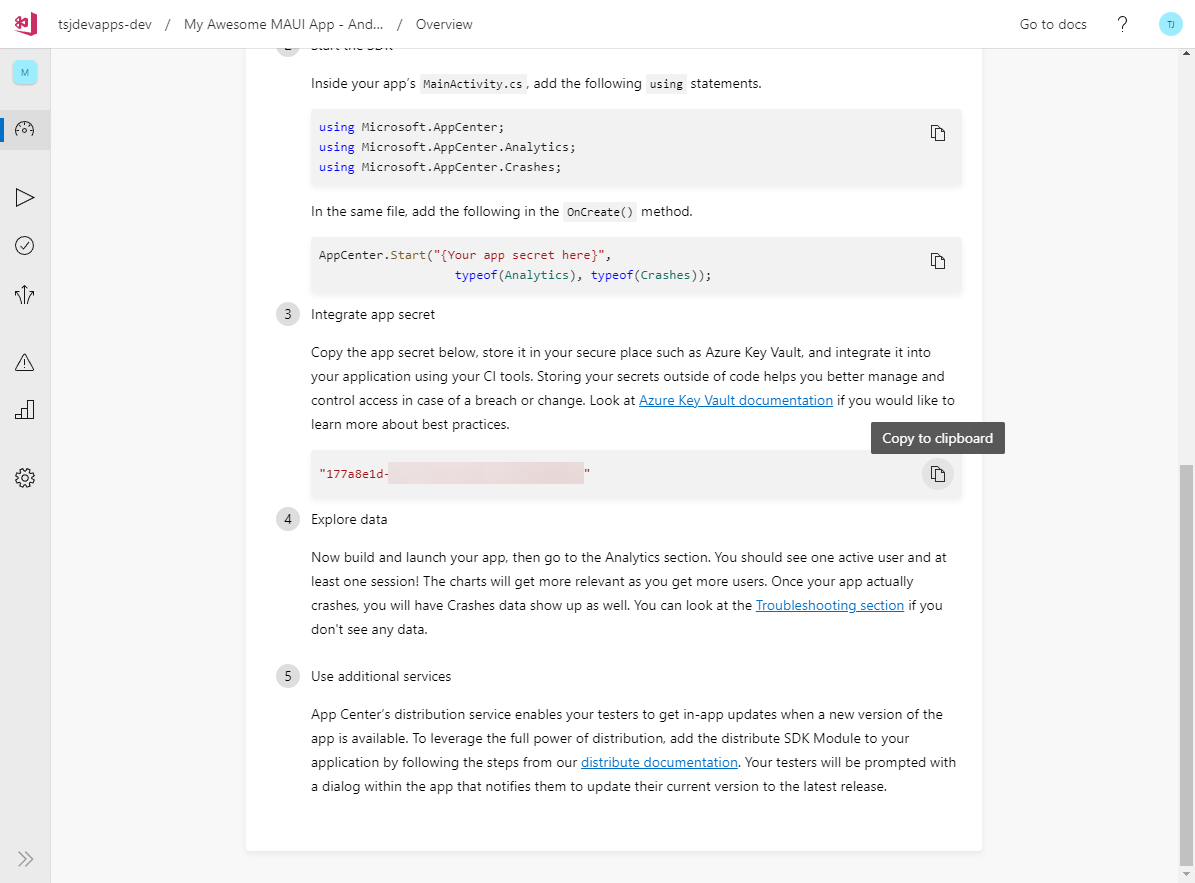Expand the left navigation sidebar
Viewport: 1195px width, 883px height.
pyautogui.click(x=25, y=858)
